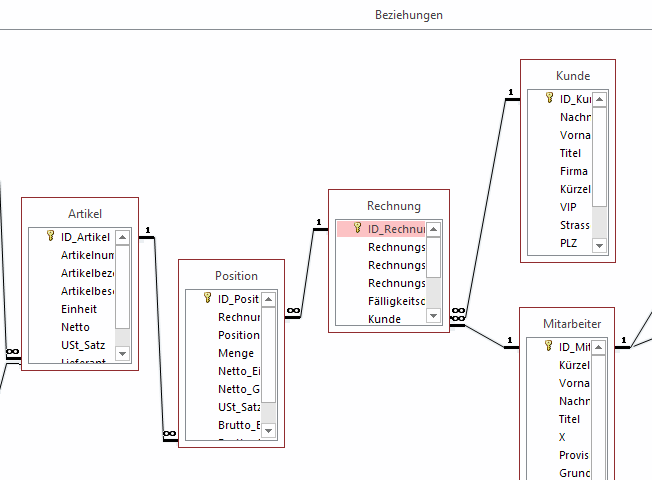
Task: Select the Firma field in Kunde table
Action: [573, 171]
